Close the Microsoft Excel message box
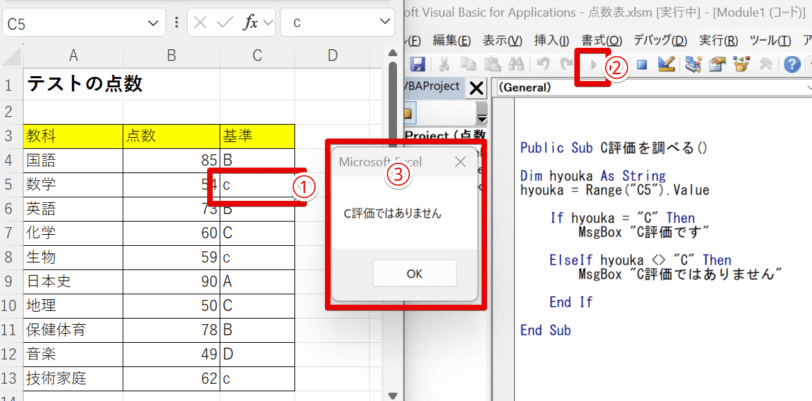 coord(460,162)
